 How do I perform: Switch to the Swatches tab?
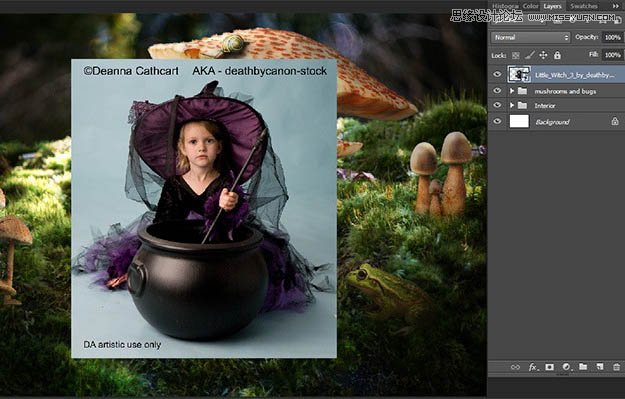pyautogui.click(x=584, y=6)
